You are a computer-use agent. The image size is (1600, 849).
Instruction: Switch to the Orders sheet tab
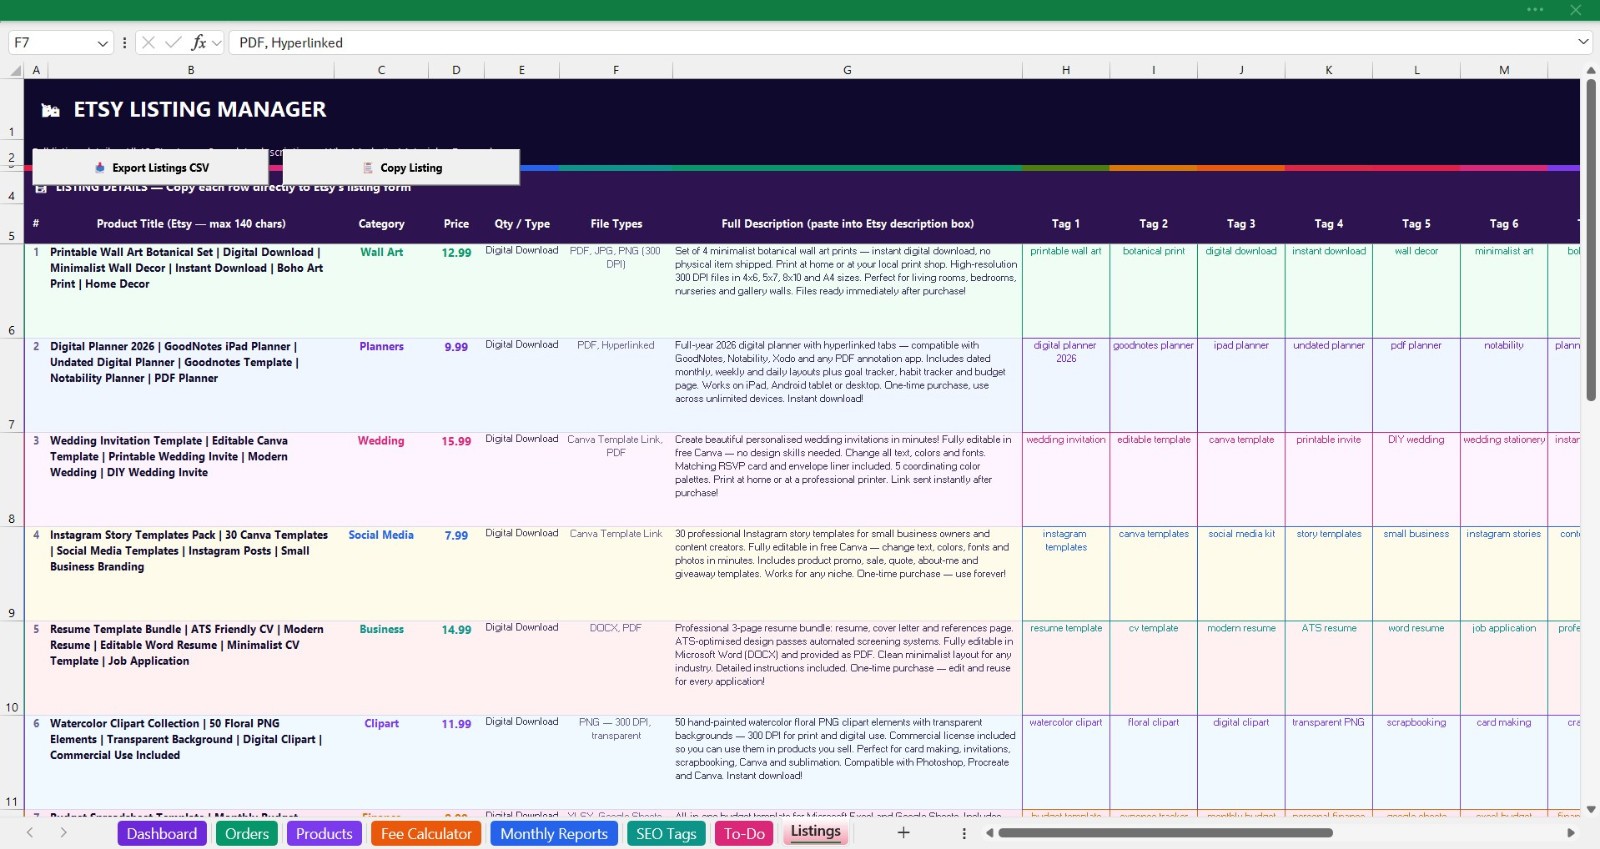coord(247,833)
